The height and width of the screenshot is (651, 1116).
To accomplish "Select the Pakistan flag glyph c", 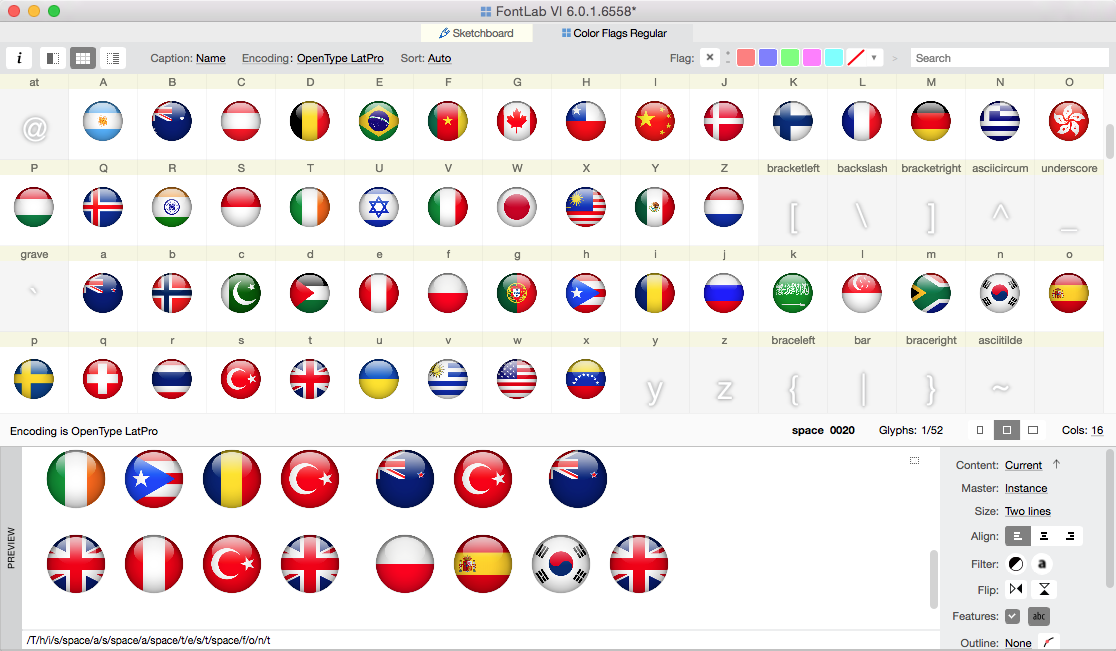I will 241,293.
